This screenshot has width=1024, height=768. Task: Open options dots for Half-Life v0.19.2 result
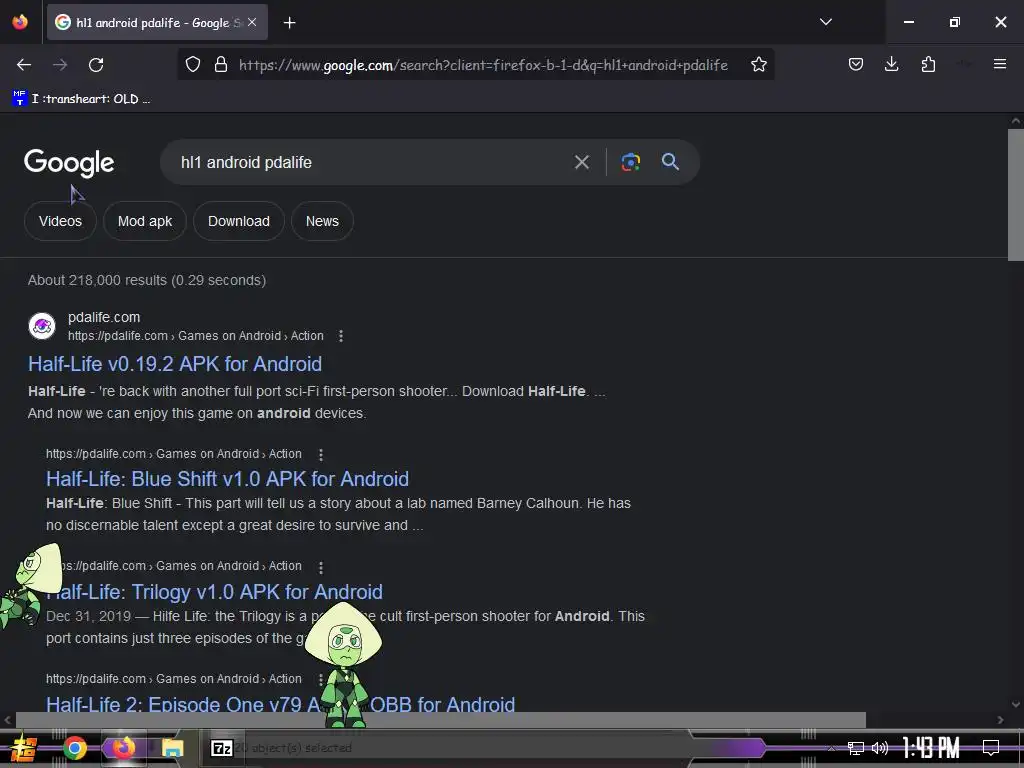click(x=341, y=336)
